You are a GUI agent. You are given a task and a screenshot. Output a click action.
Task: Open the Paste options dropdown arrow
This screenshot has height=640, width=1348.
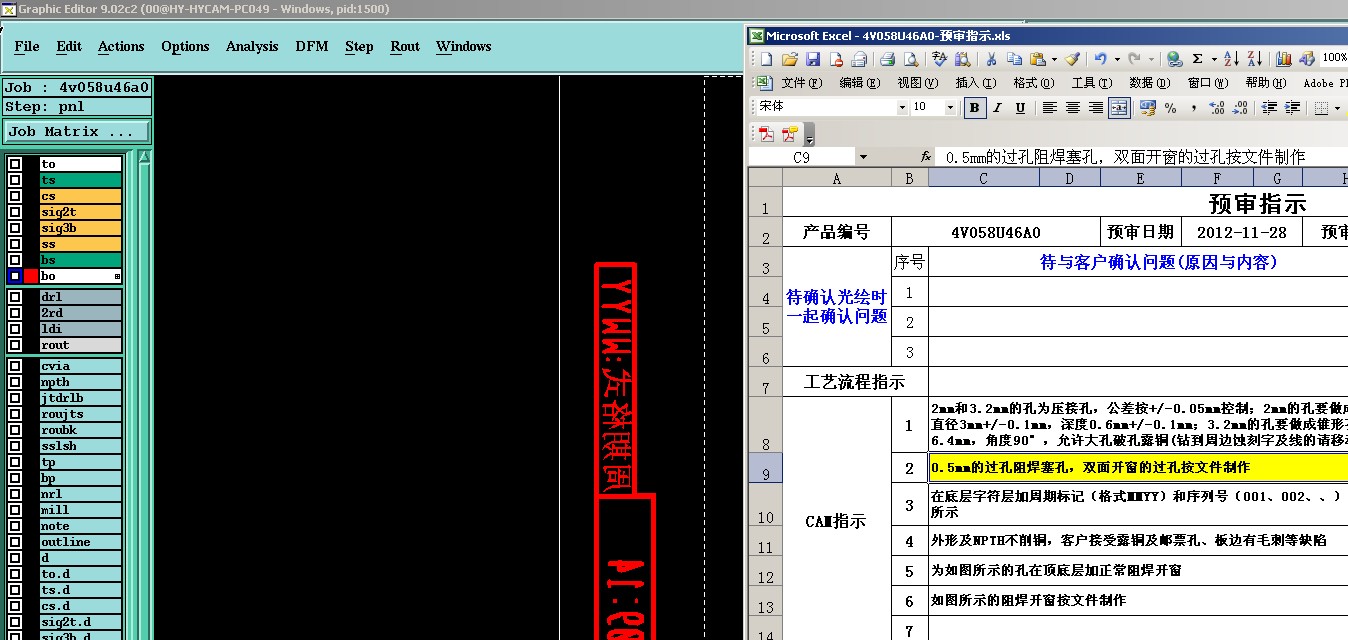[x=1053, y=59]
